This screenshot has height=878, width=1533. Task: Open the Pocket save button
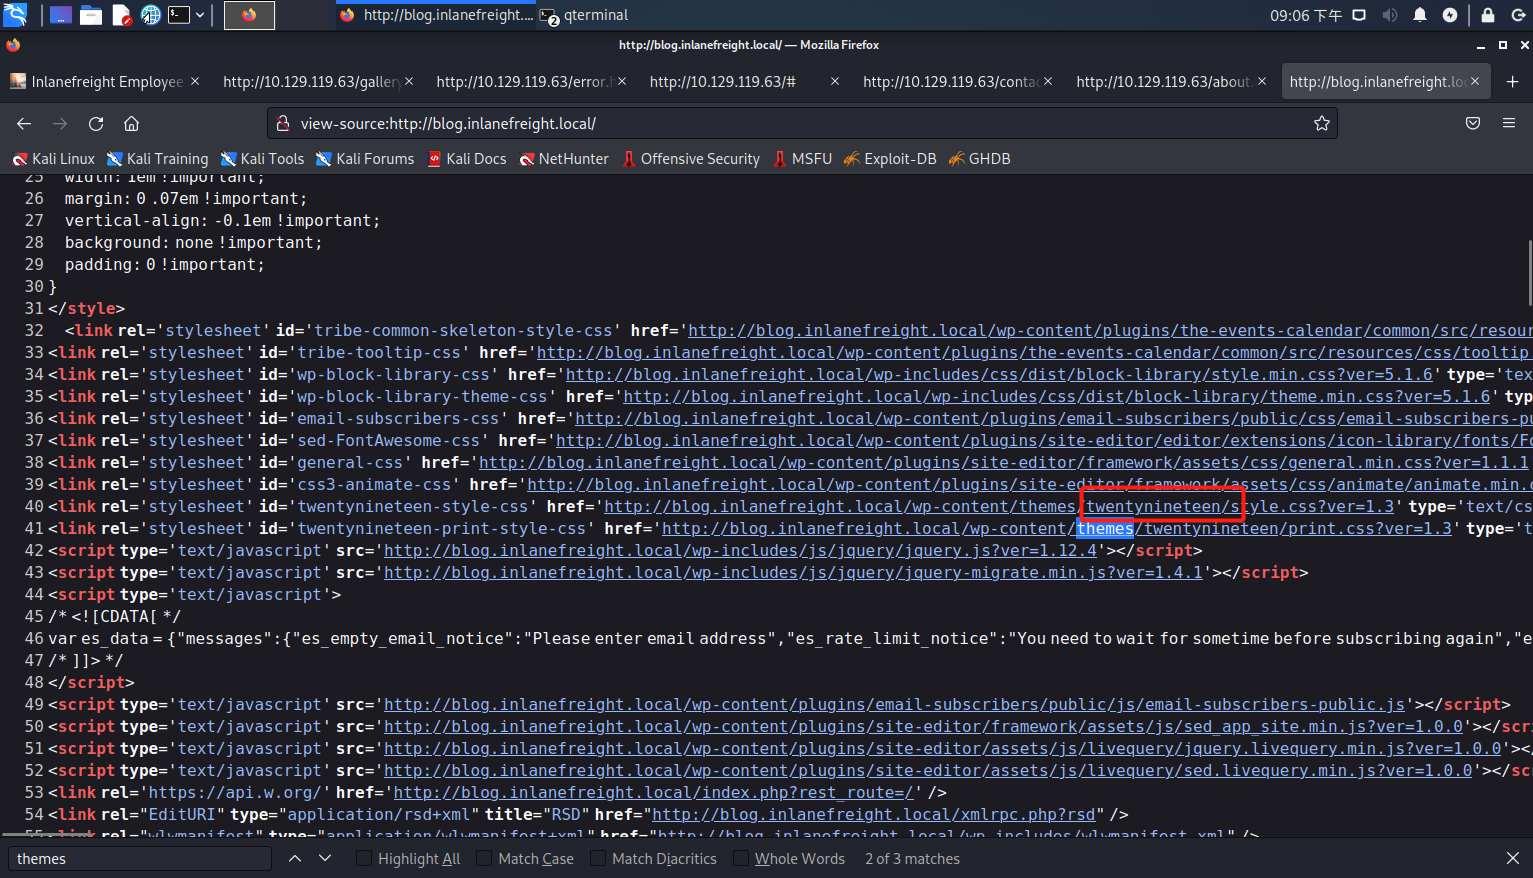[1473, 123]
